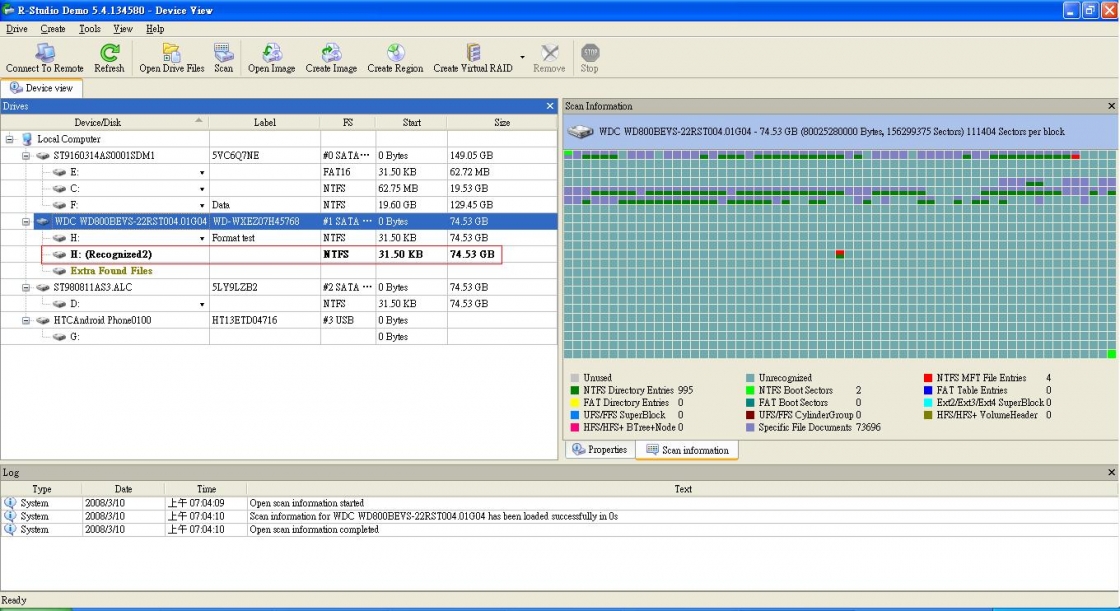
Task: Close the Scan Information panel
Action: click(x=1111, y=106)
